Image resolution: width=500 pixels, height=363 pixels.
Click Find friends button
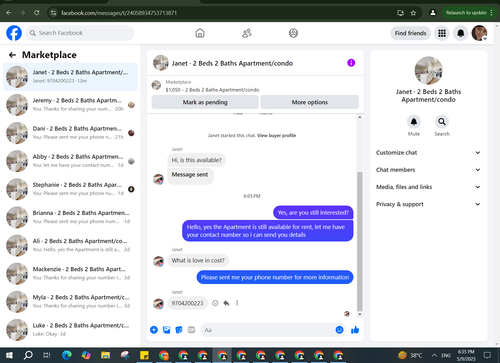tap(410, 33)
